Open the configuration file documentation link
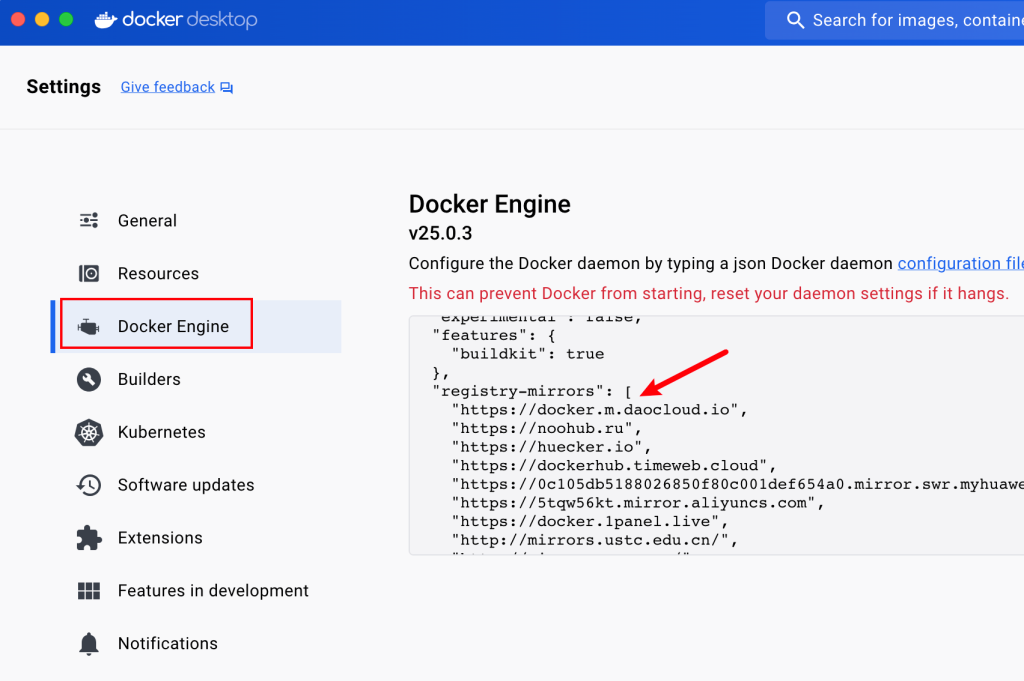1024x681 pixels. point(960,263)
